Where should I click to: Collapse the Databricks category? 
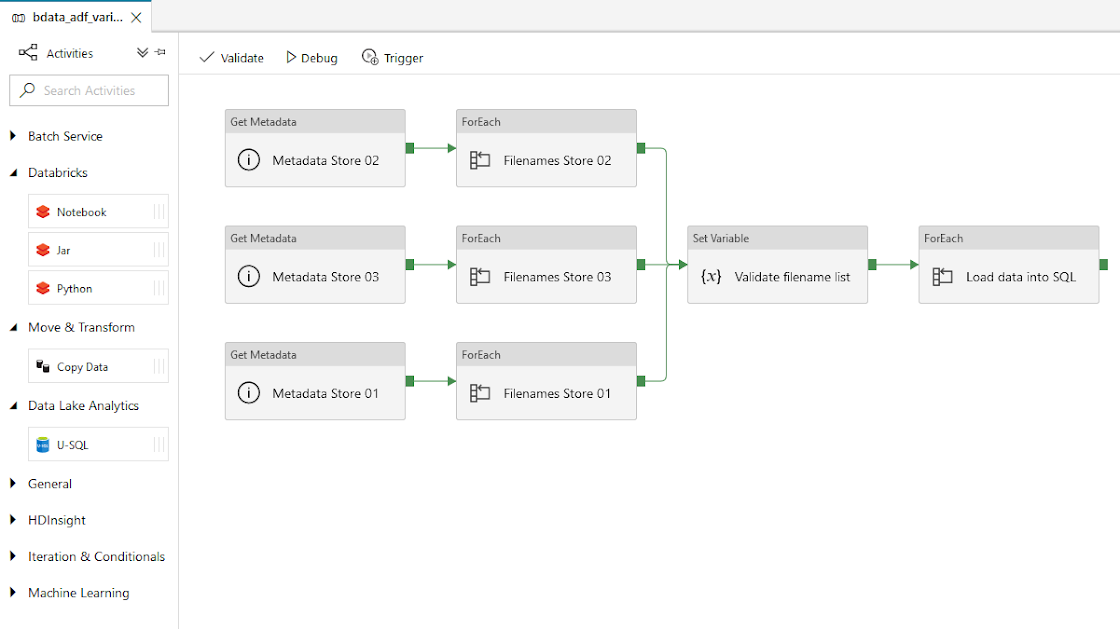coord(13,173)
